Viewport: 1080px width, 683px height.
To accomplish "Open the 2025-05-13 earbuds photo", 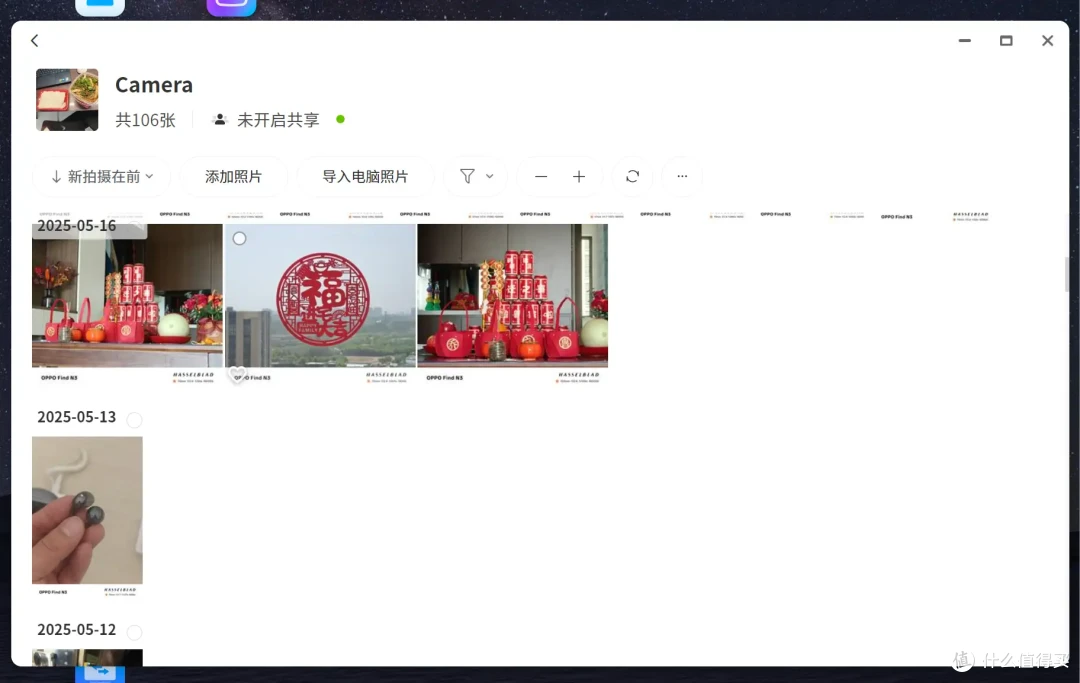I will tap(87, 516).
